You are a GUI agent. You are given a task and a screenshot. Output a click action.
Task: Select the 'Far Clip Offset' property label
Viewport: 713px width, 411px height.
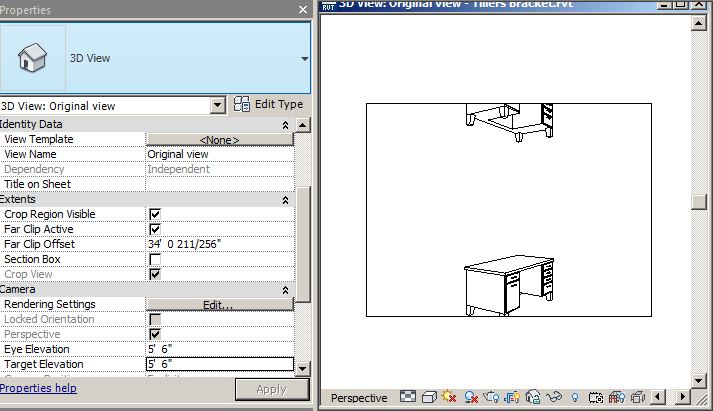point(39,244)
